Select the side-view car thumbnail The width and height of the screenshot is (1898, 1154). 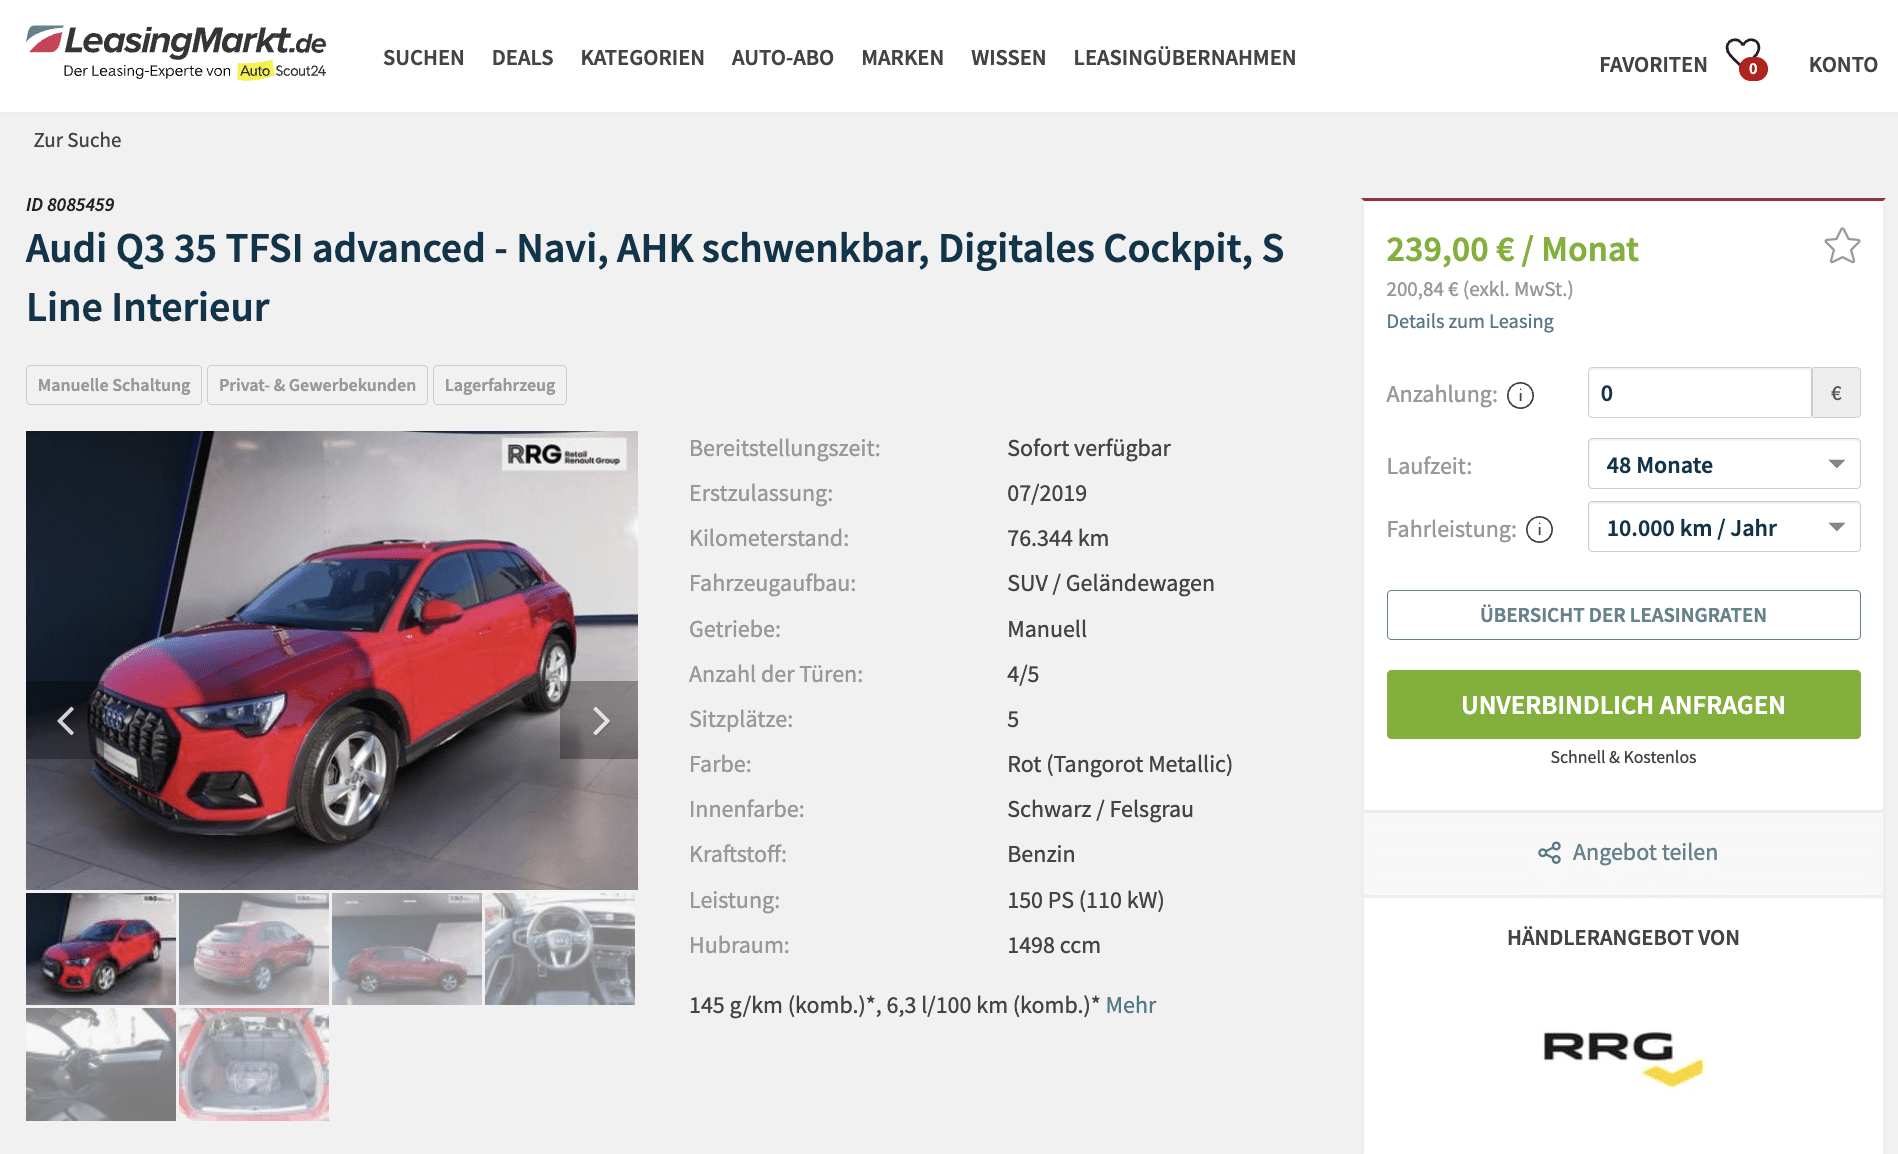pos(407,949)
